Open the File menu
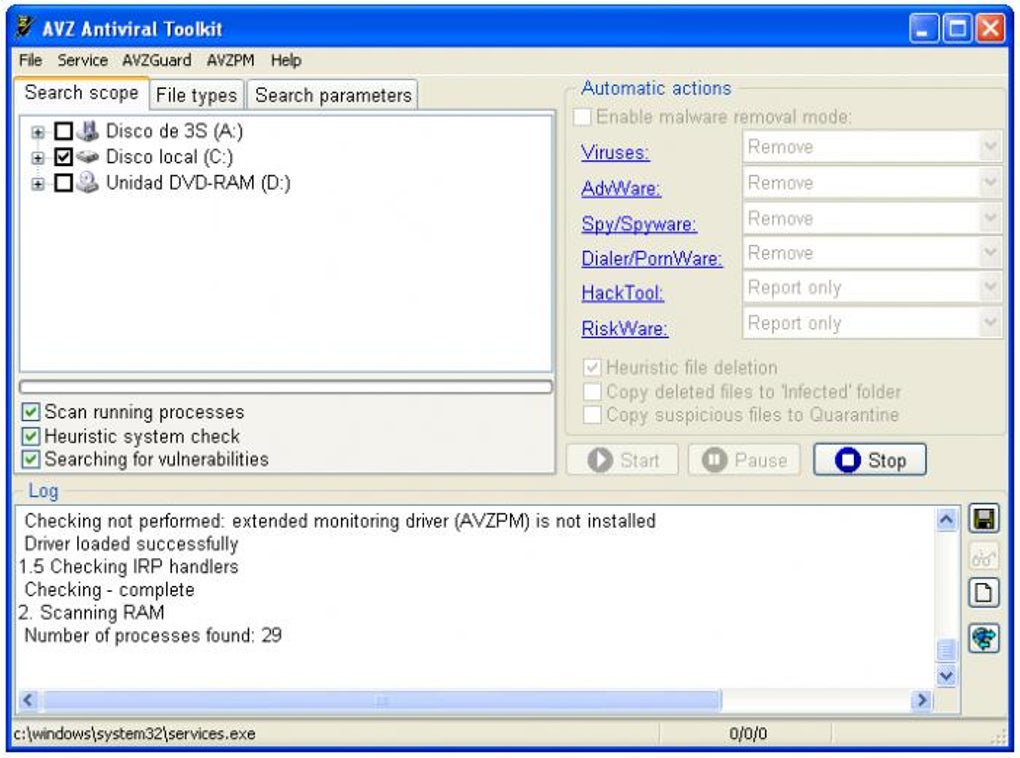The width and height of the screenshot is (1020, 758). [x=30, y=61]
